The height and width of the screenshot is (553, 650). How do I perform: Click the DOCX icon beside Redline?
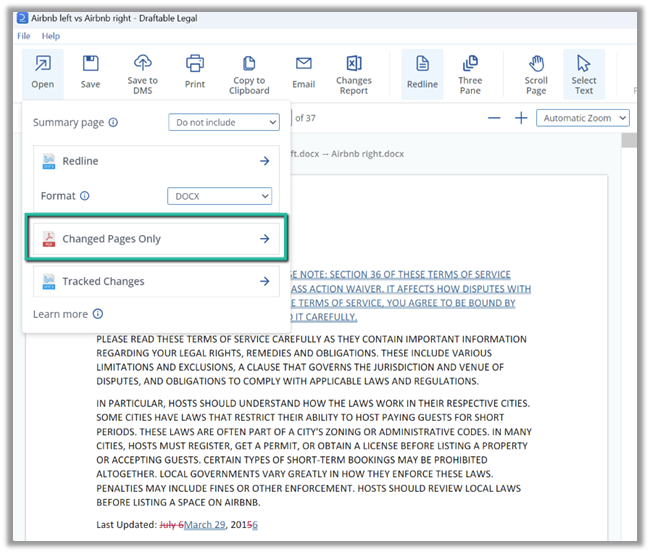tap(49, 161)
